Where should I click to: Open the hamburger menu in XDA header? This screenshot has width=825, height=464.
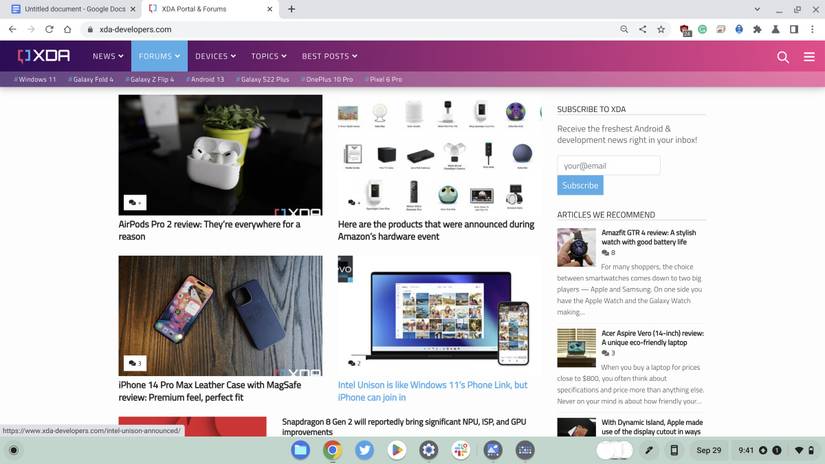pyautogui.click(x=809, y=56)
